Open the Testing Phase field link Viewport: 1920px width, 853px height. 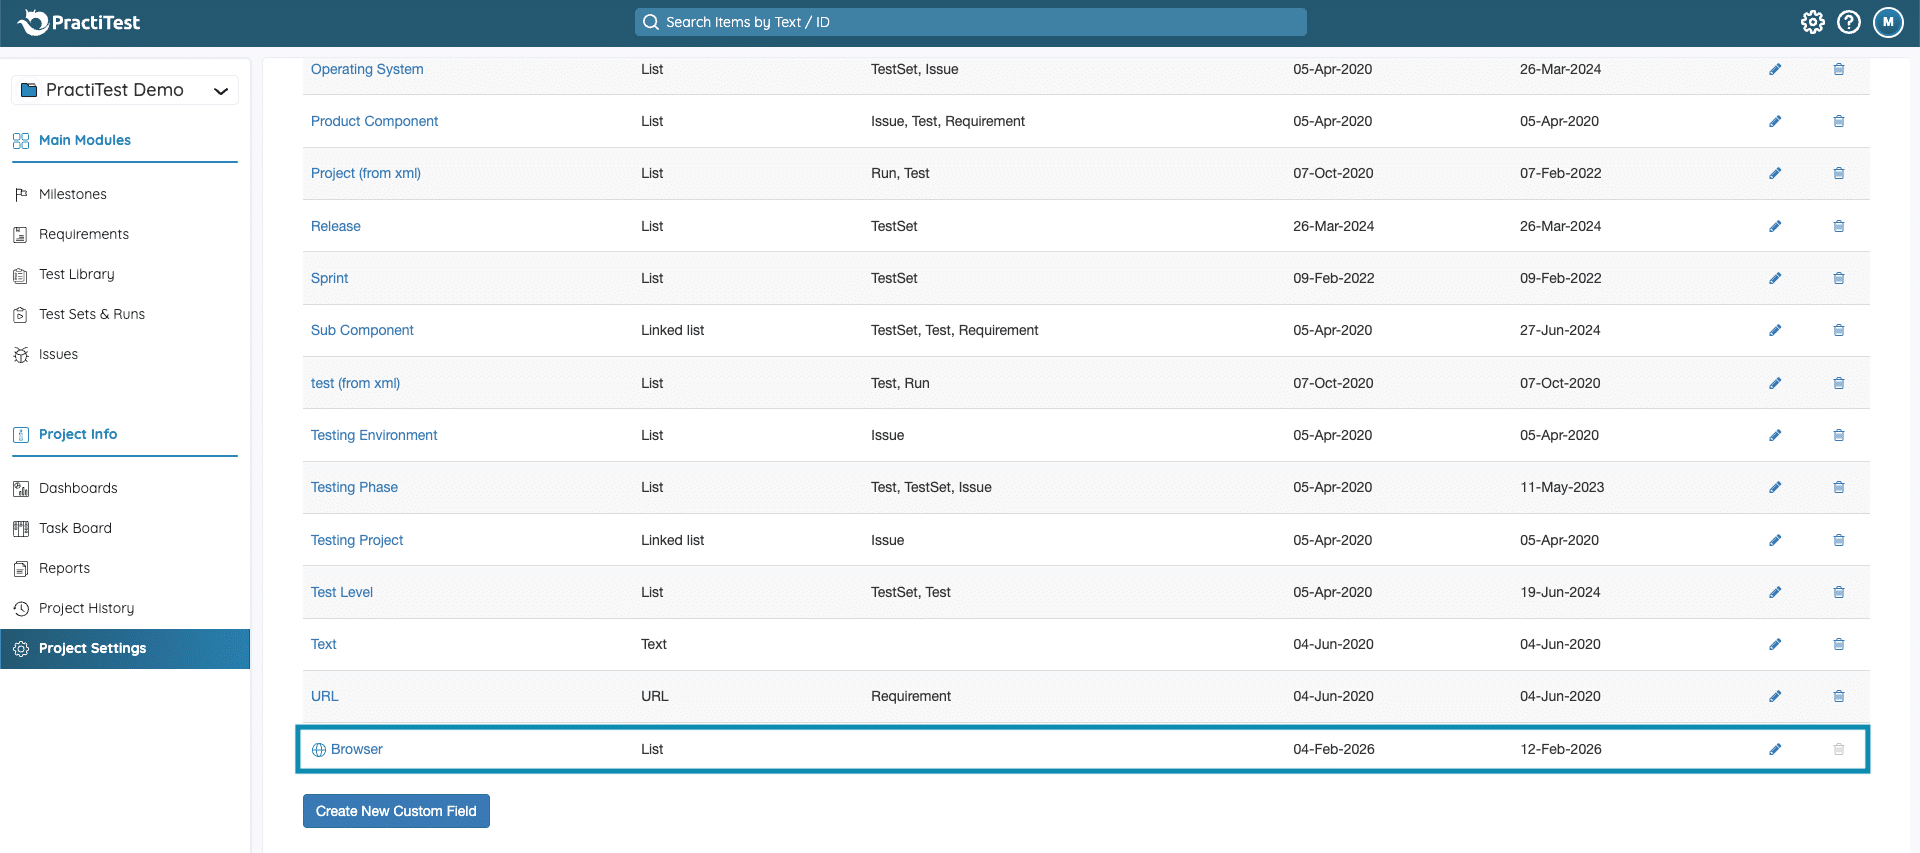coord(354,487)
